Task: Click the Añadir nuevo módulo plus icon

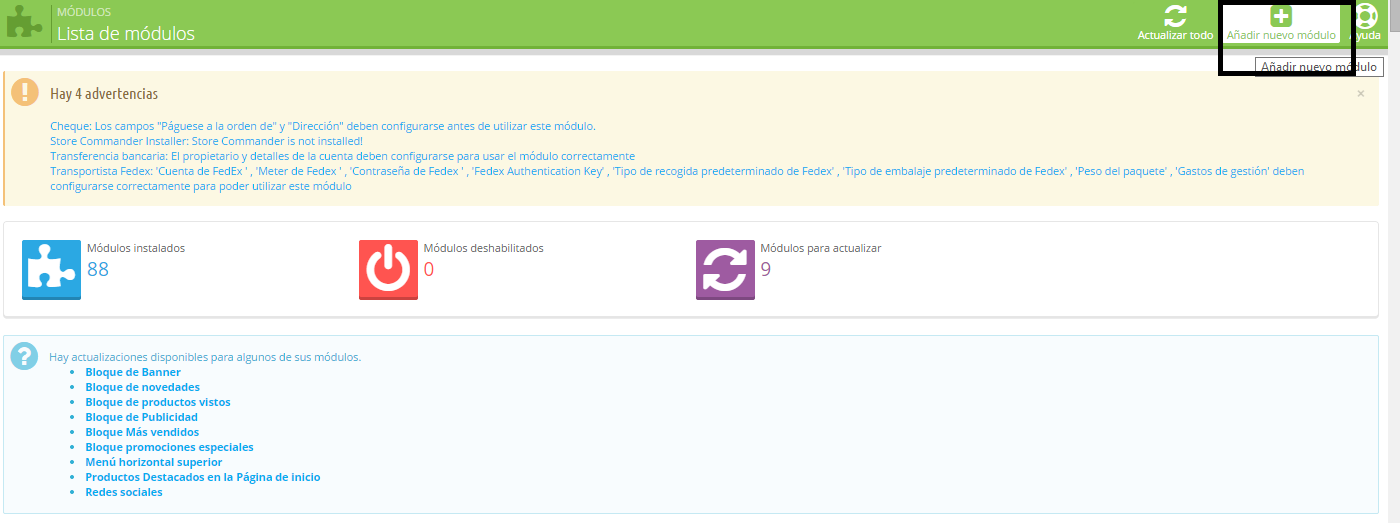Action: (1281, 17)
